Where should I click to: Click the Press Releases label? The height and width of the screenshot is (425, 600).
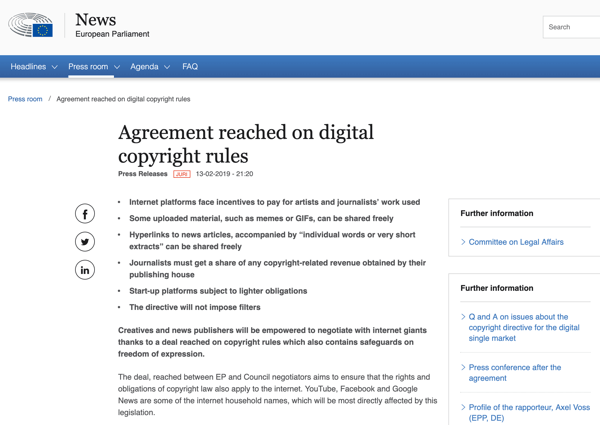(143, 174)
